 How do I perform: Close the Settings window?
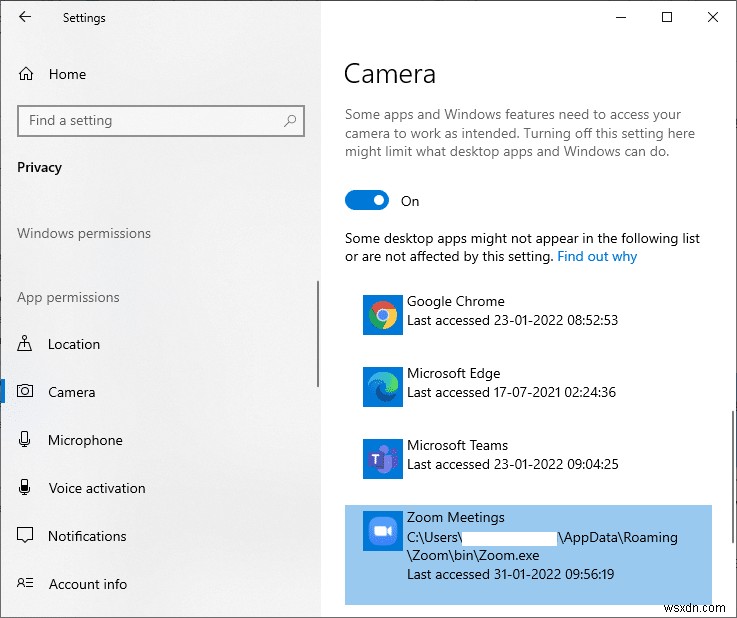(713, 17)
